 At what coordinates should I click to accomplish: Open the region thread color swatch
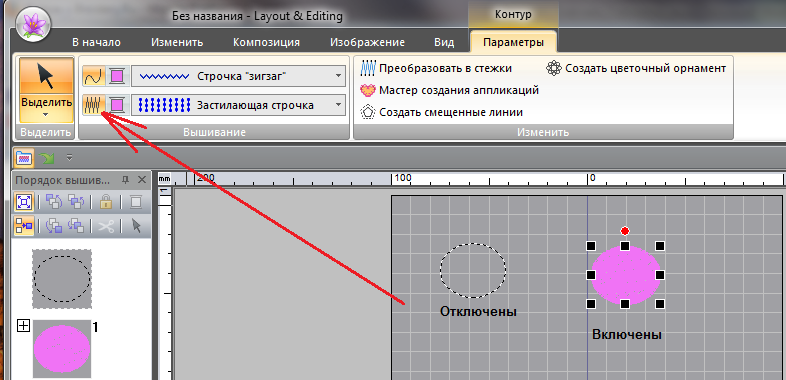click(117, 105)
